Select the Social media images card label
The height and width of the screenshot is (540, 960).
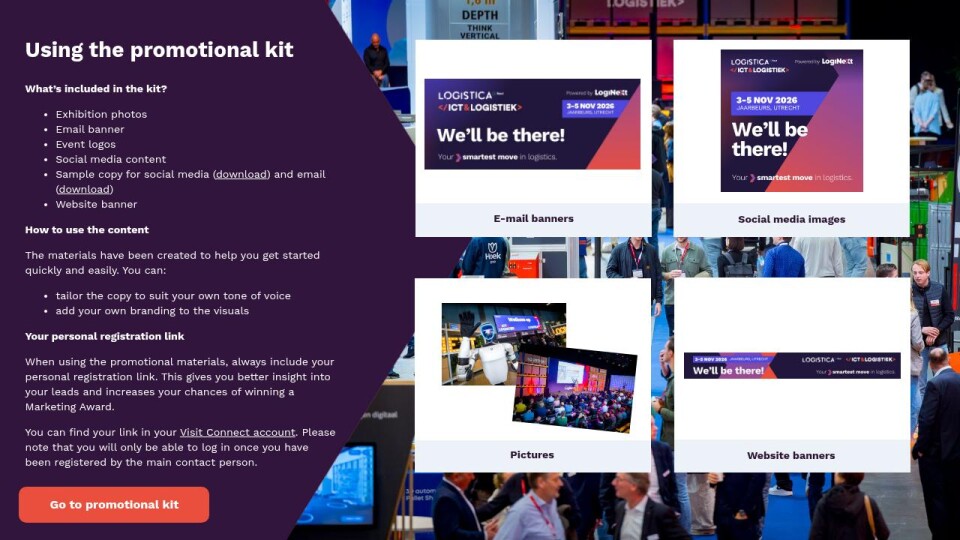pos(791,219)
